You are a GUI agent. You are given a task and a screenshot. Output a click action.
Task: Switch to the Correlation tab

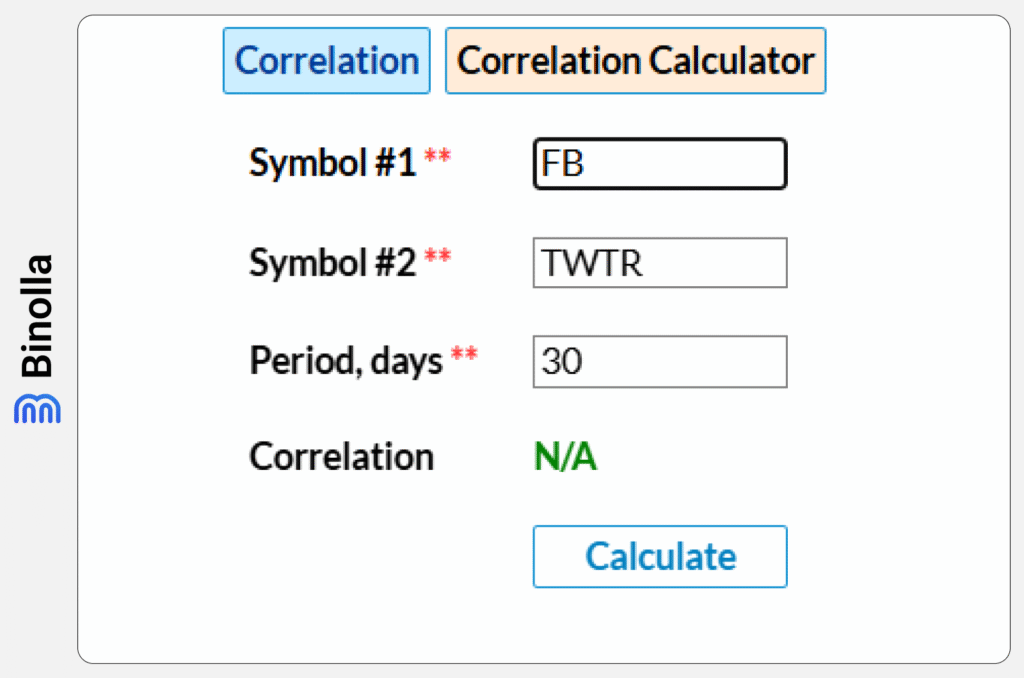coord(326,61)
